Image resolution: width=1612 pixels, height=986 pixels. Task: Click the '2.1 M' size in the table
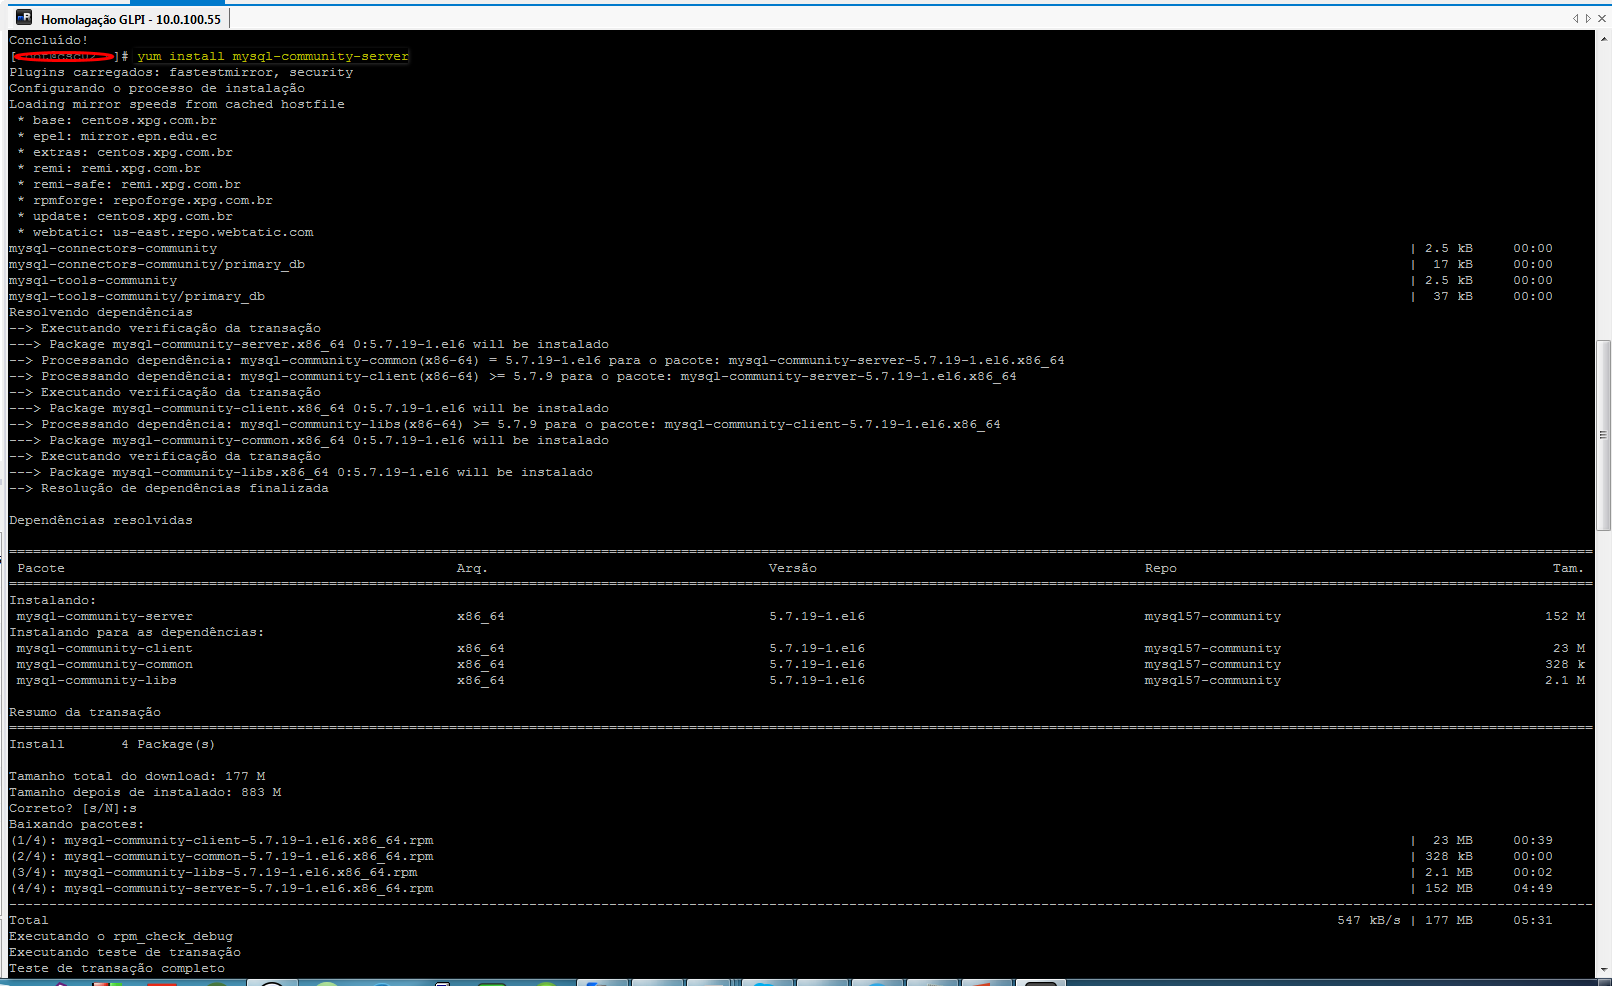(1565, 680)
